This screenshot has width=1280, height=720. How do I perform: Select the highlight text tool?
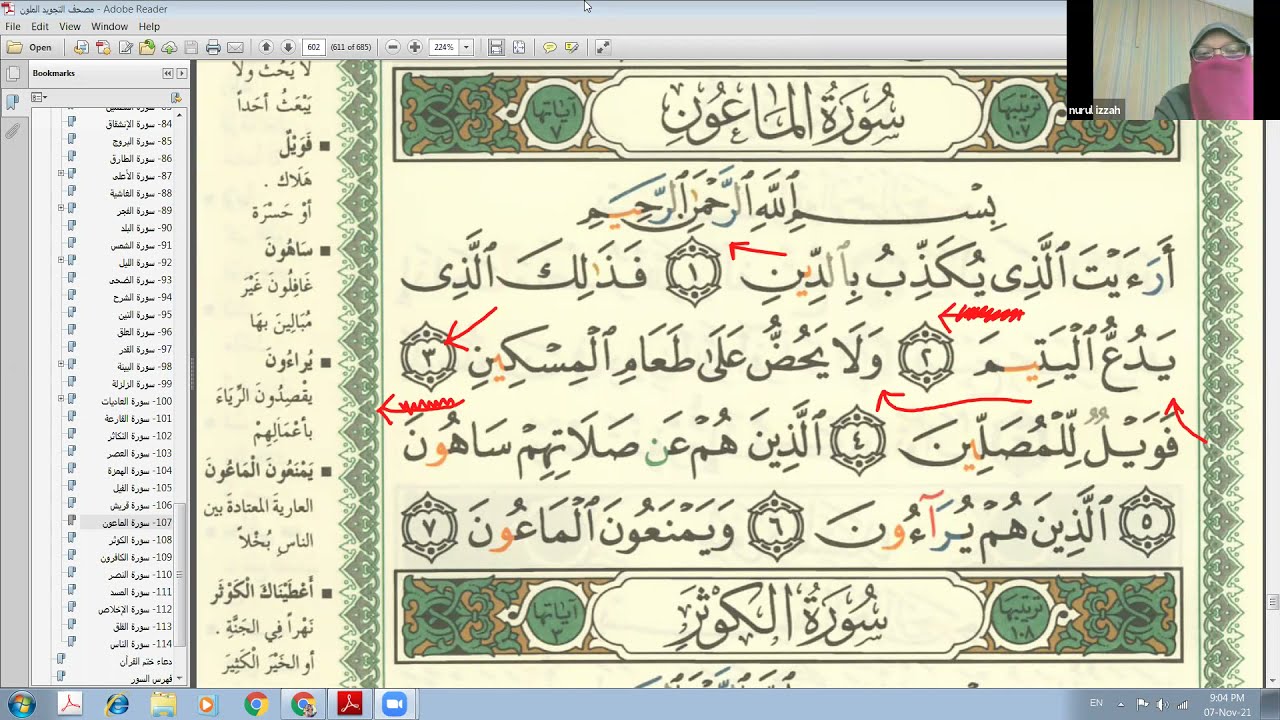pos(571,47)
